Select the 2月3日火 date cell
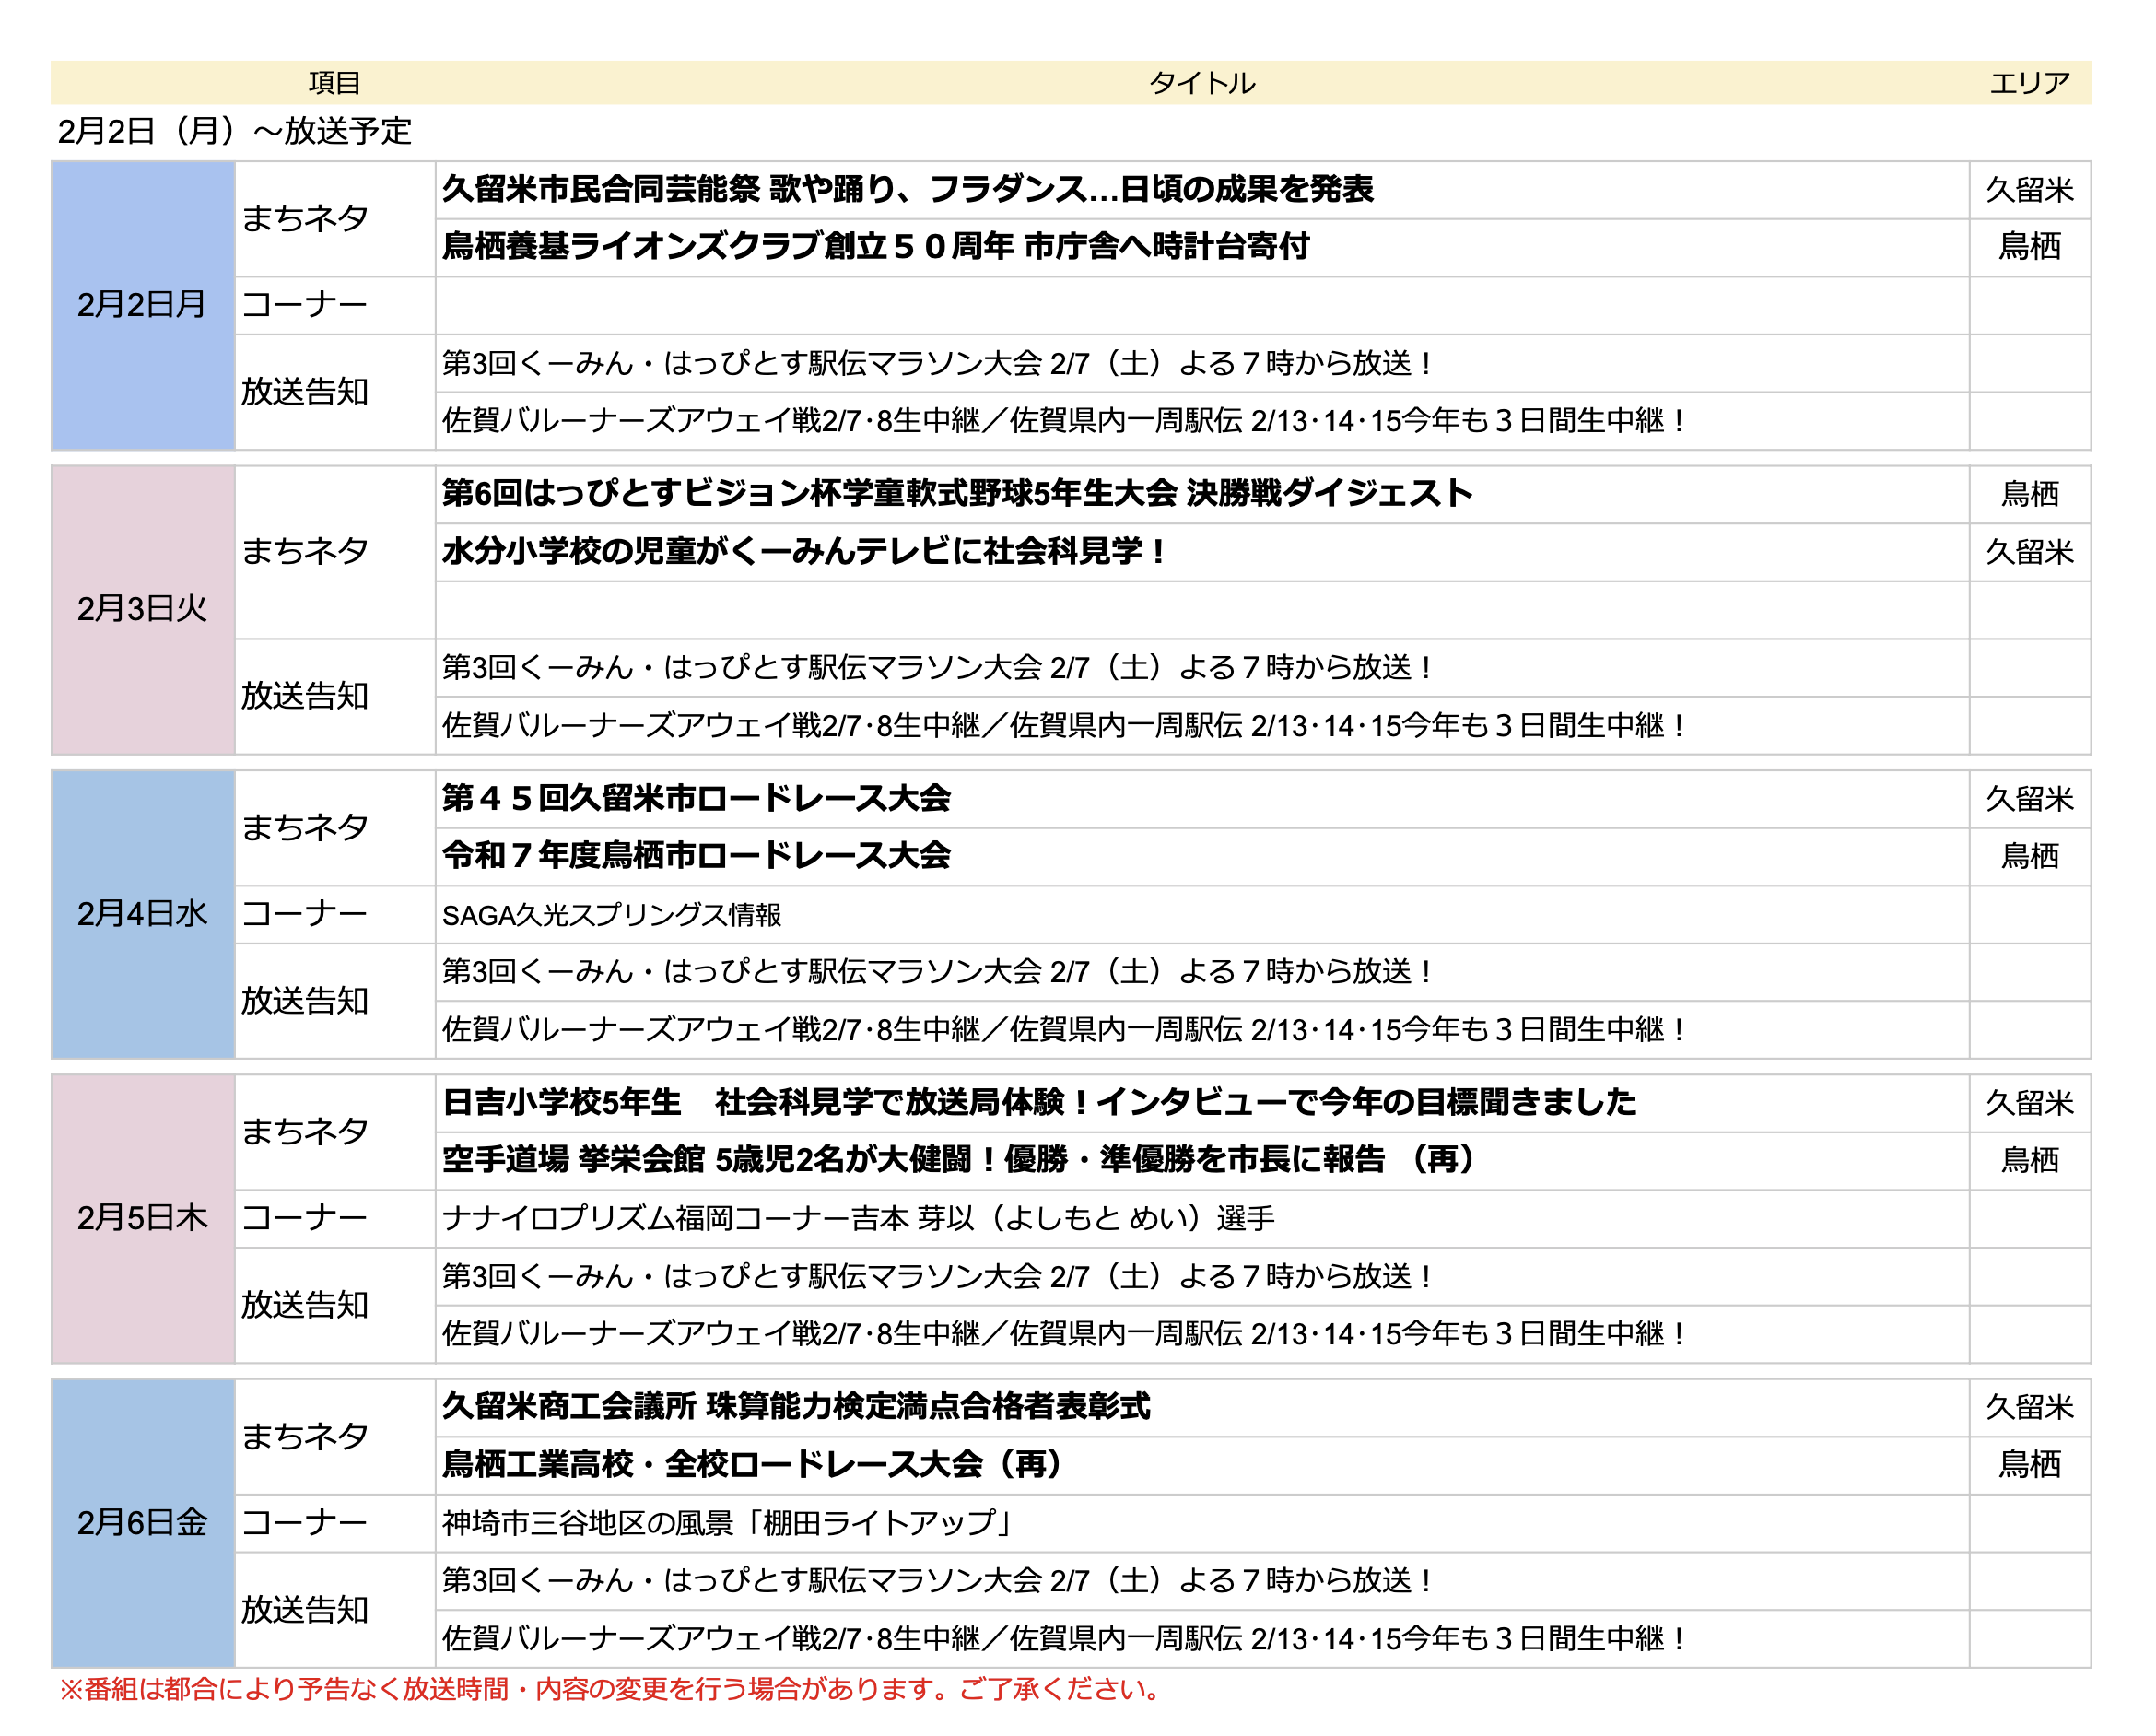 [142, 609]
